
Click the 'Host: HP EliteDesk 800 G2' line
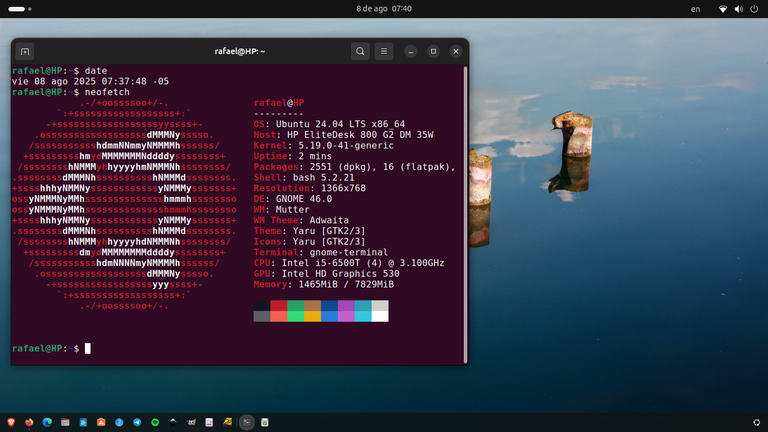pyautogui.click(x=343, y=135)
